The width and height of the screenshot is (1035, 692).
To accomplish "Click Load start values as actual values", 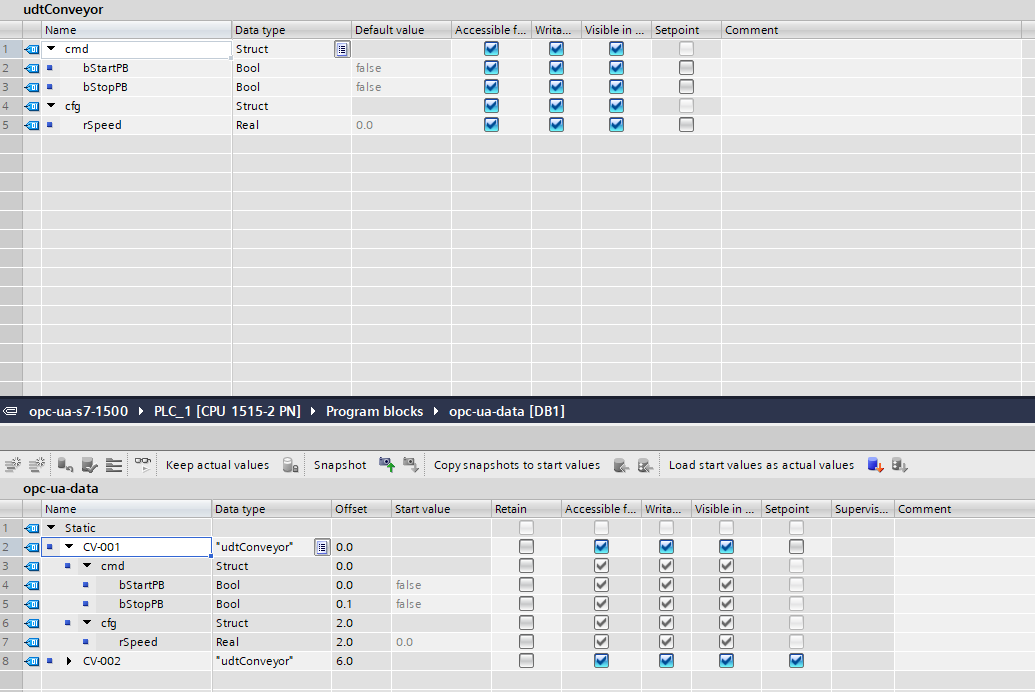I will [x=761, y=465].
